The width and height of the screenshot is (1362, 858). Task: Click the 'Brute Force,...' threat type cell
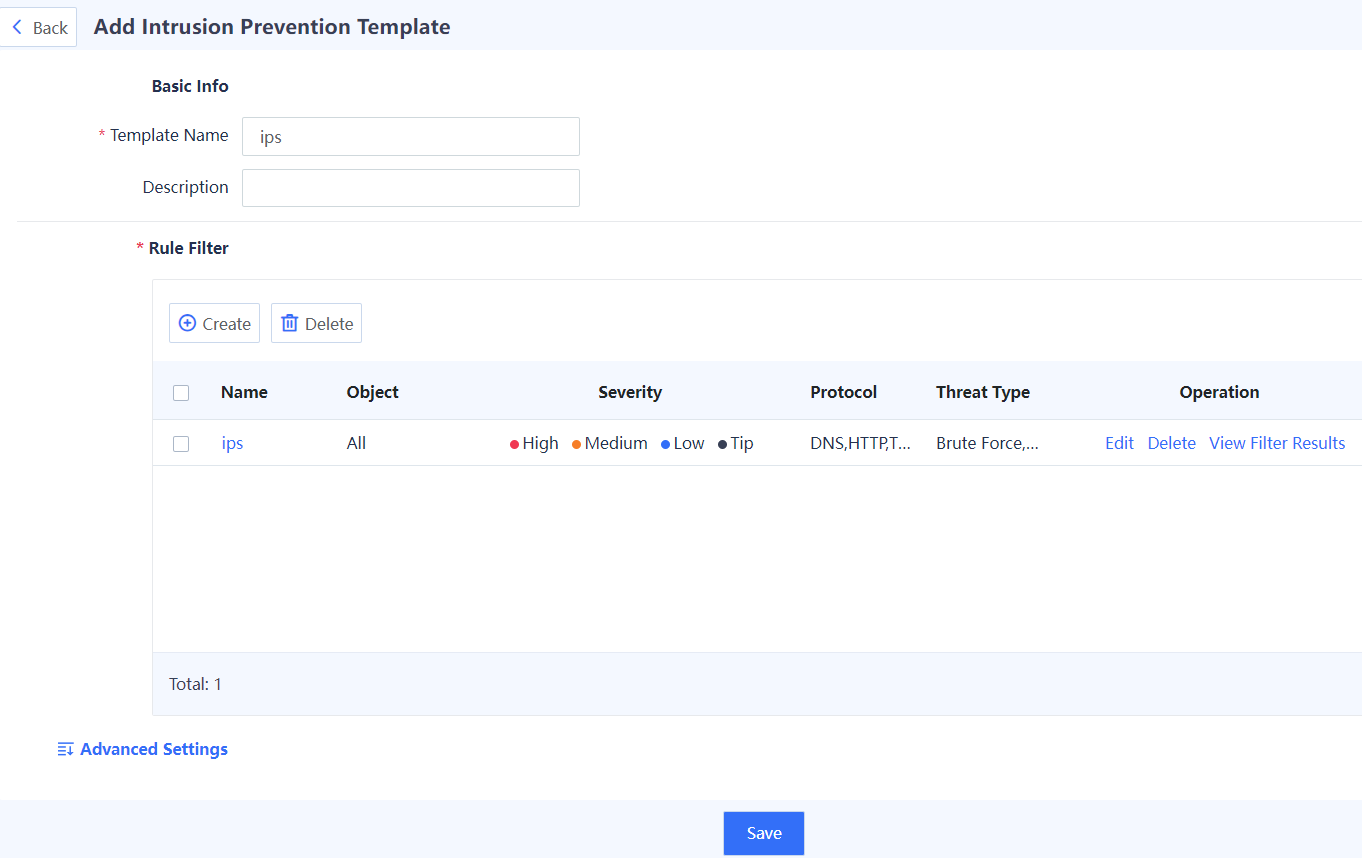[987, 443]
